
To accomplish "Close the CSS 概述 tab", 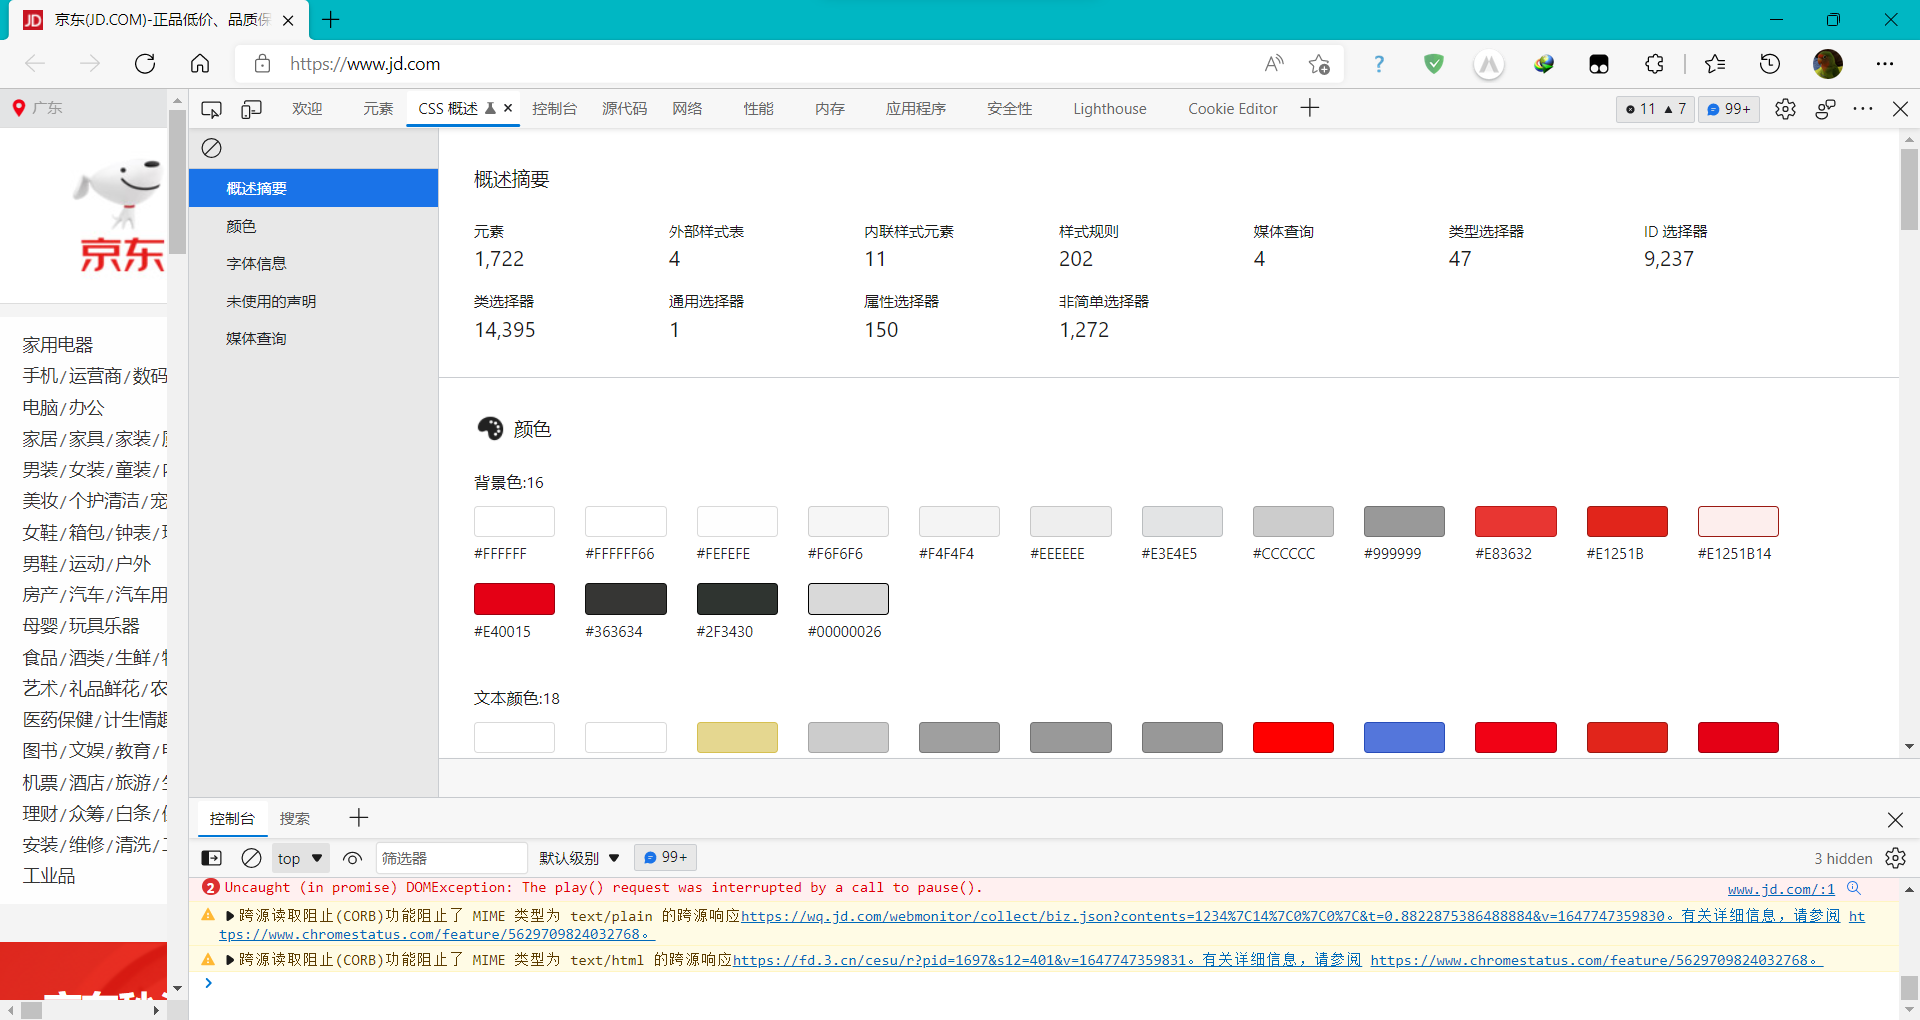I will 508,108.
